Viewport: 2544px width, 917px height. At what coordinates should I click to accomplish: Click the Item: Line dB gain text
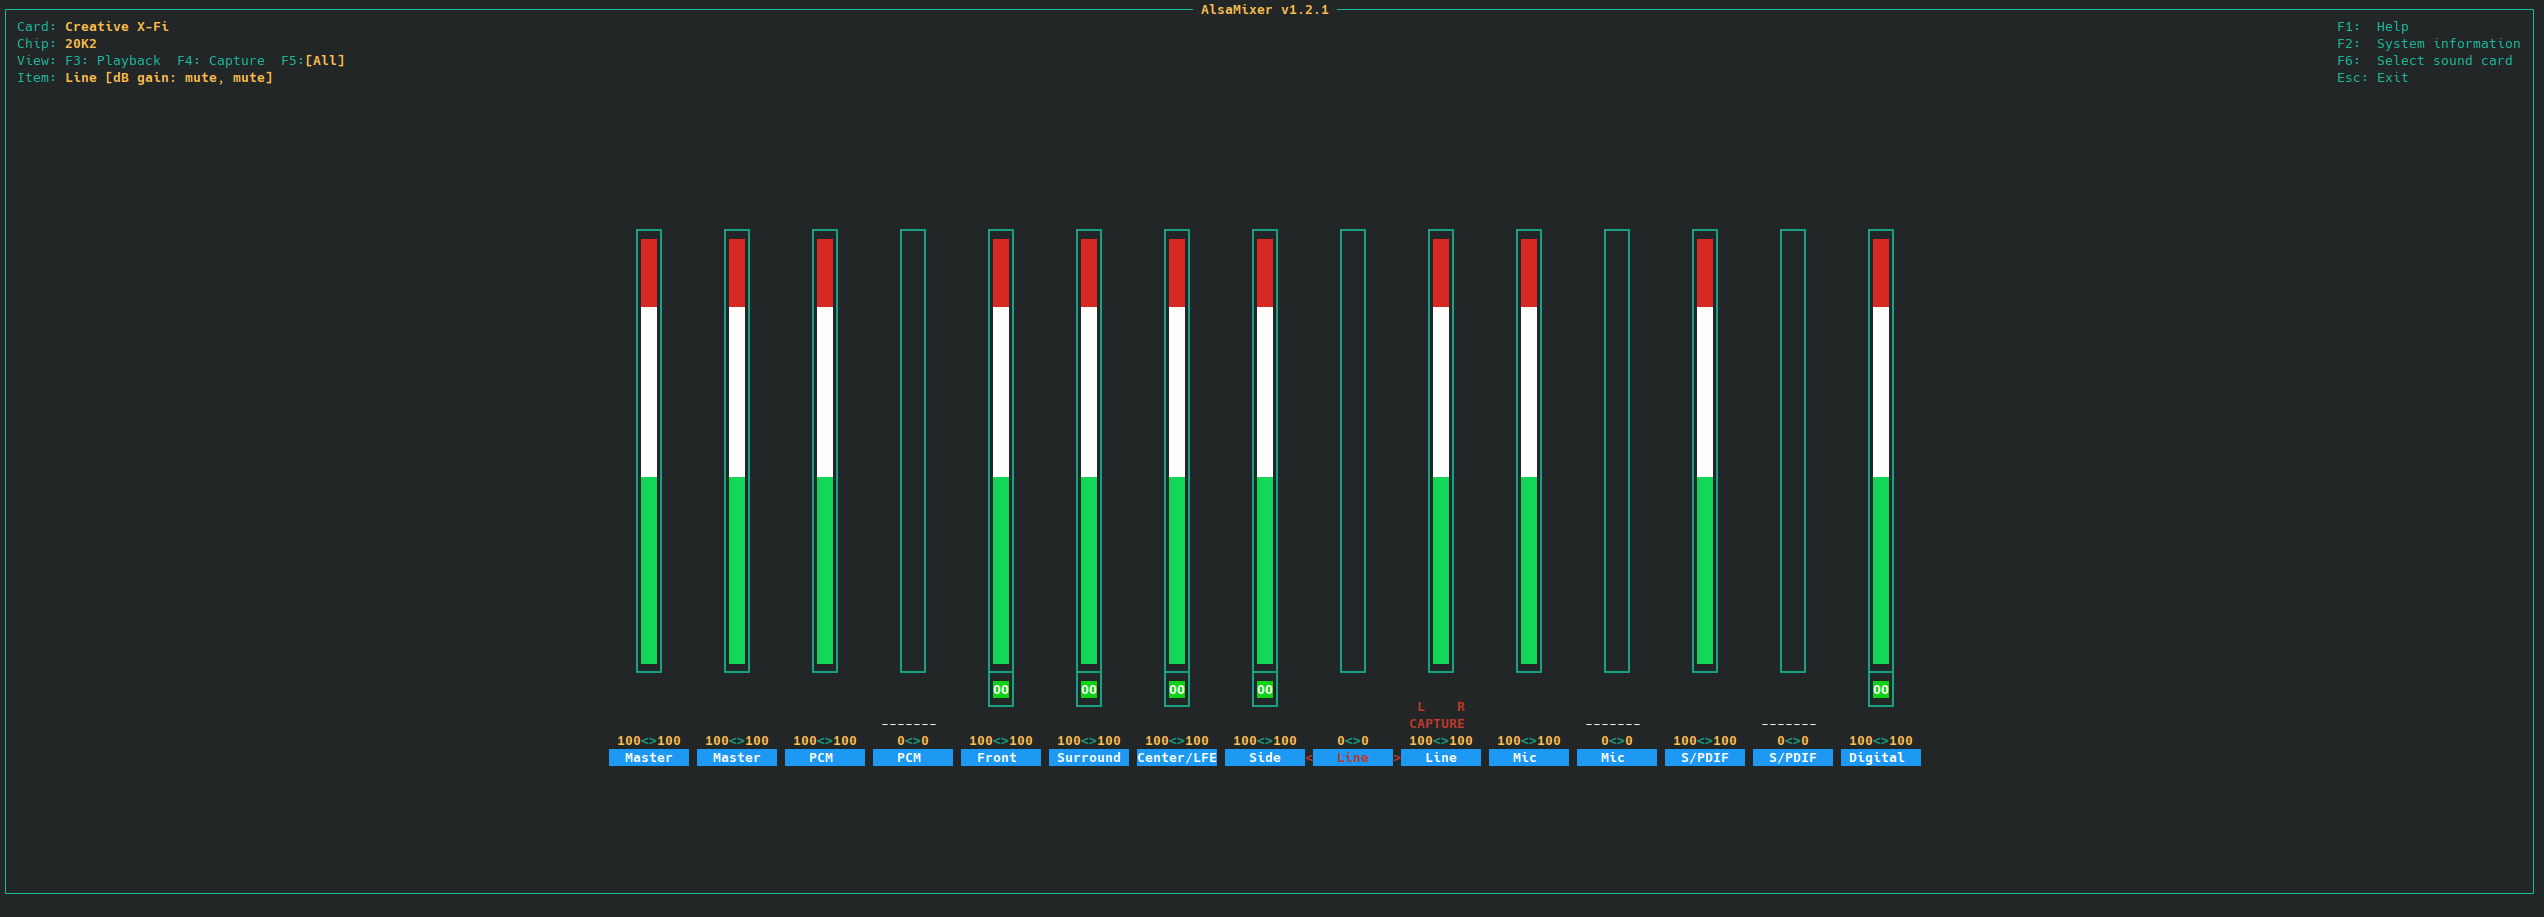pyautogui.click(x=145, y=78)
